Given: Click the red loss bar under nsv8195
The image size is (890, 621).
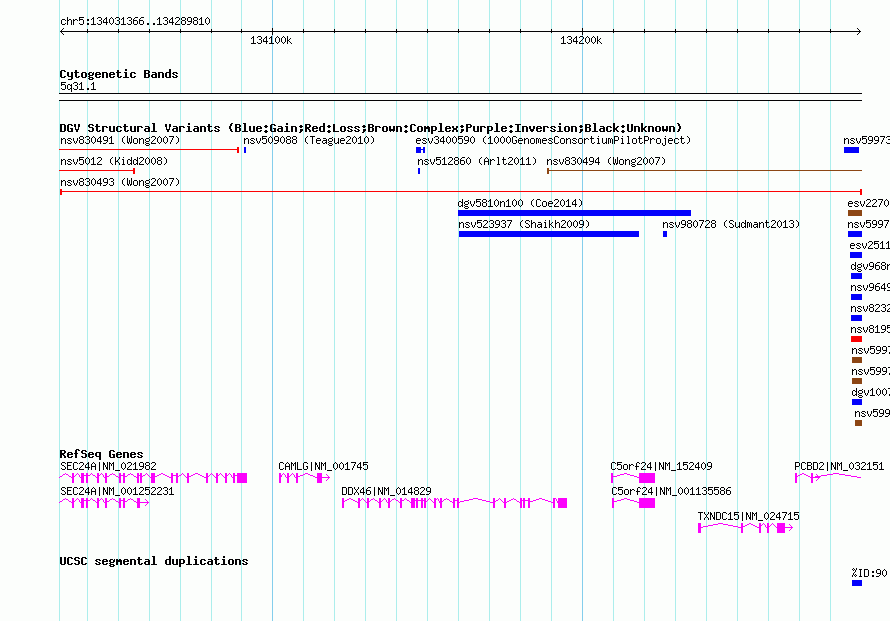Looking at the screenshot, I should click(857, 339).
